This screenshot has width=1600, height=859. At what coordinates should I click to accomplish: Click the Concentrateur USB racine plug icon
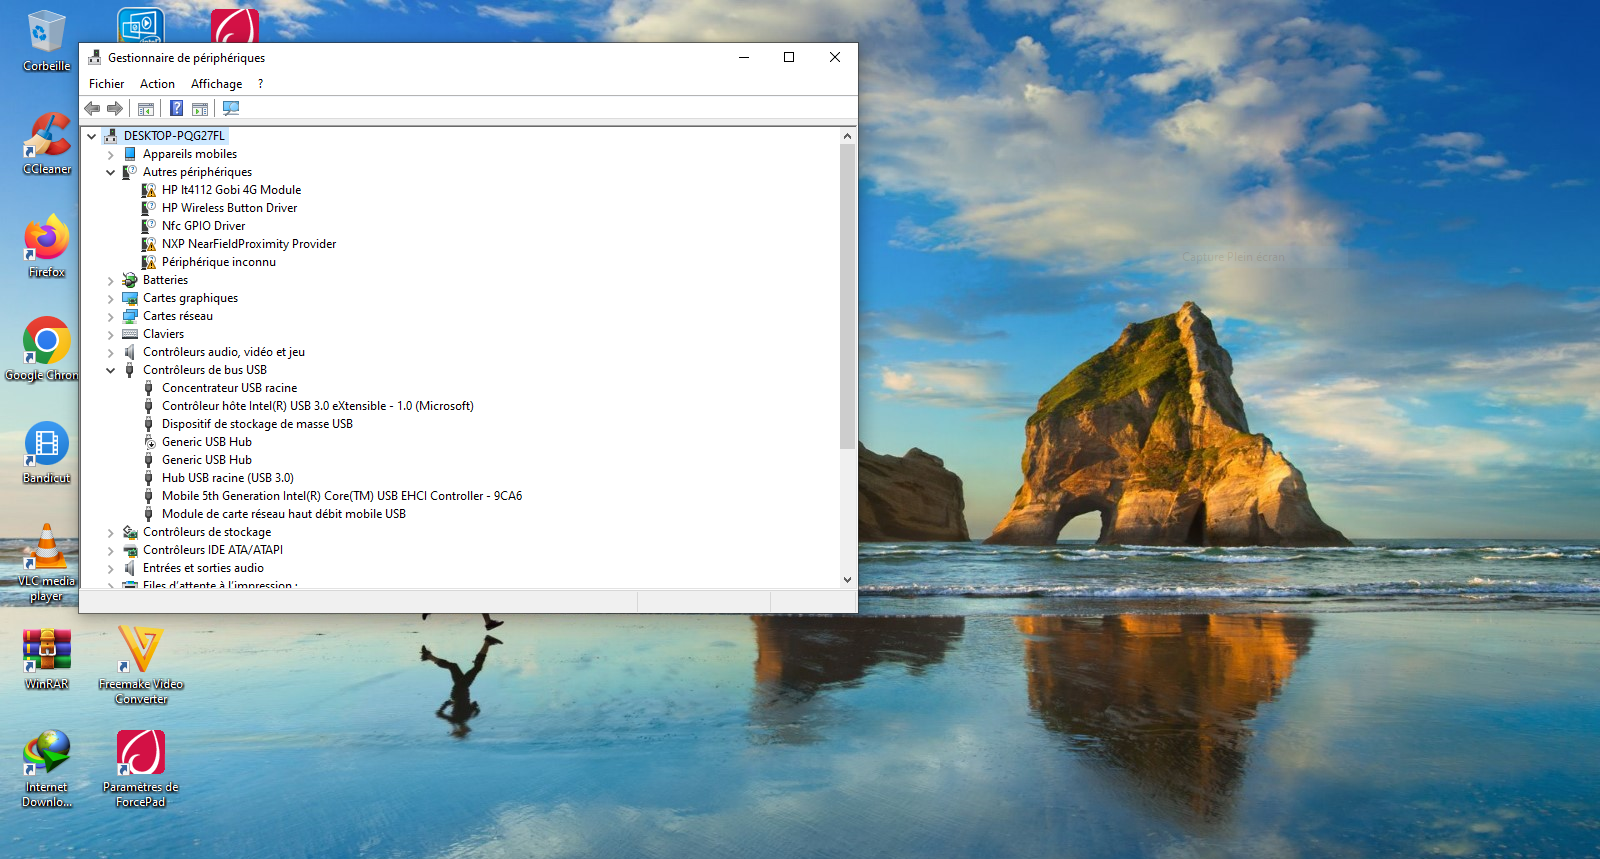click(x=149, y=388)
